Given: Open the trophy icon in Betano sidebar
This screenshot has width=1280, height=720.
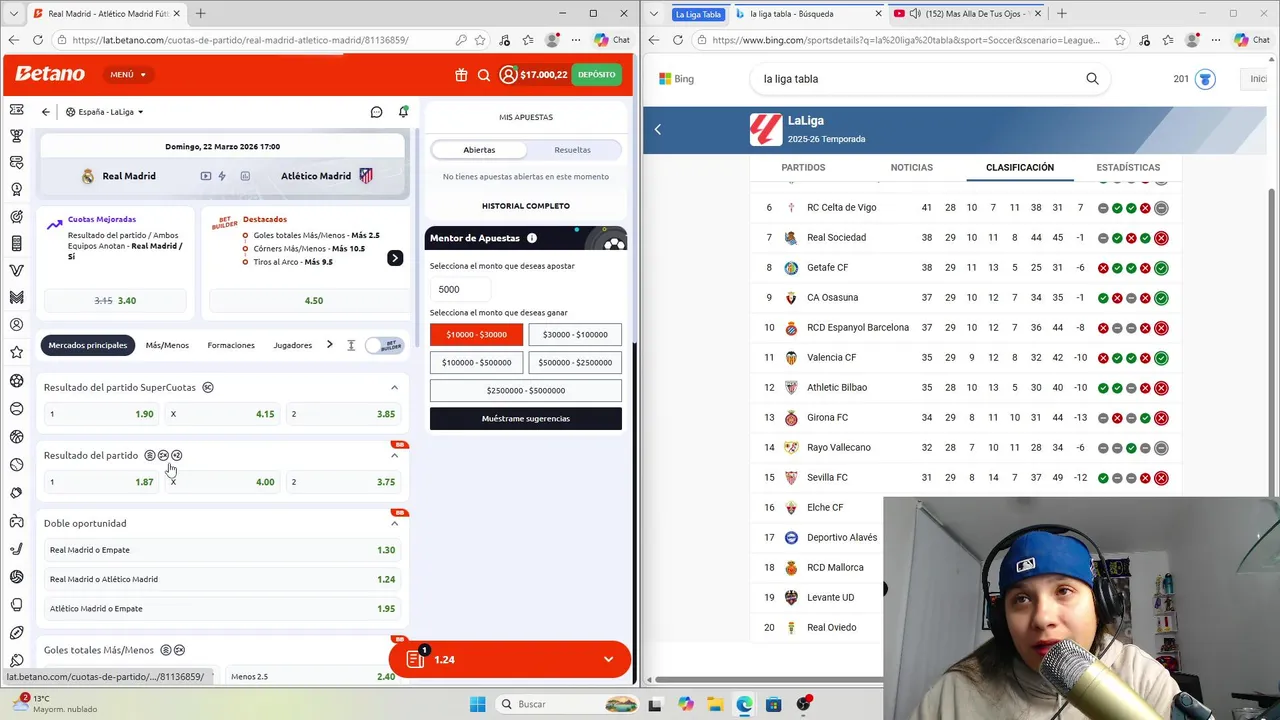Looking at the screenshot, I should [x=16, y=136].
